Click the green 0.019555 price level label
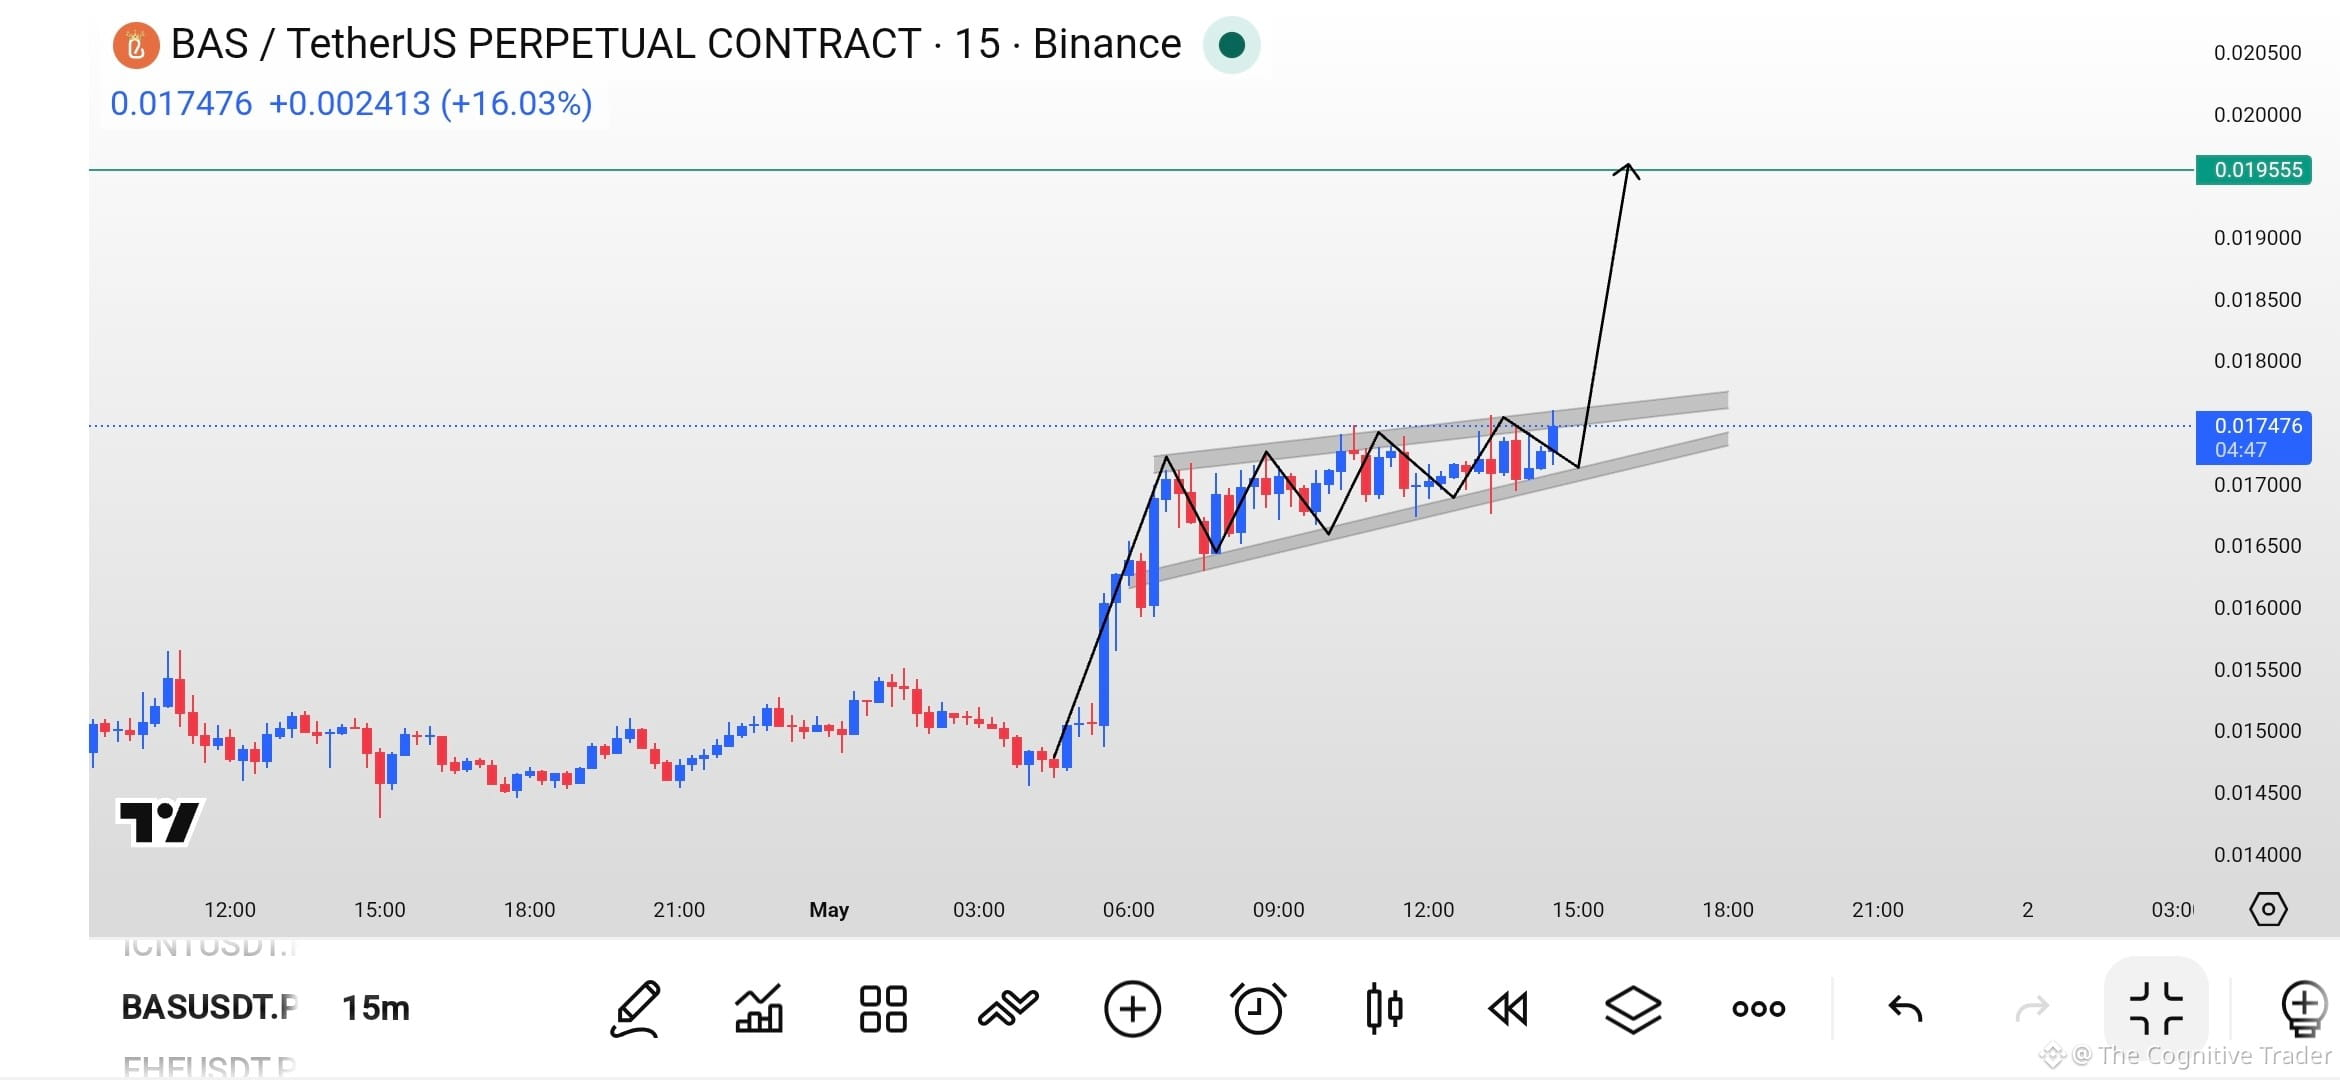Image resolution: width=2340 pixels, height=1080 pixels. pos(2253,170)
